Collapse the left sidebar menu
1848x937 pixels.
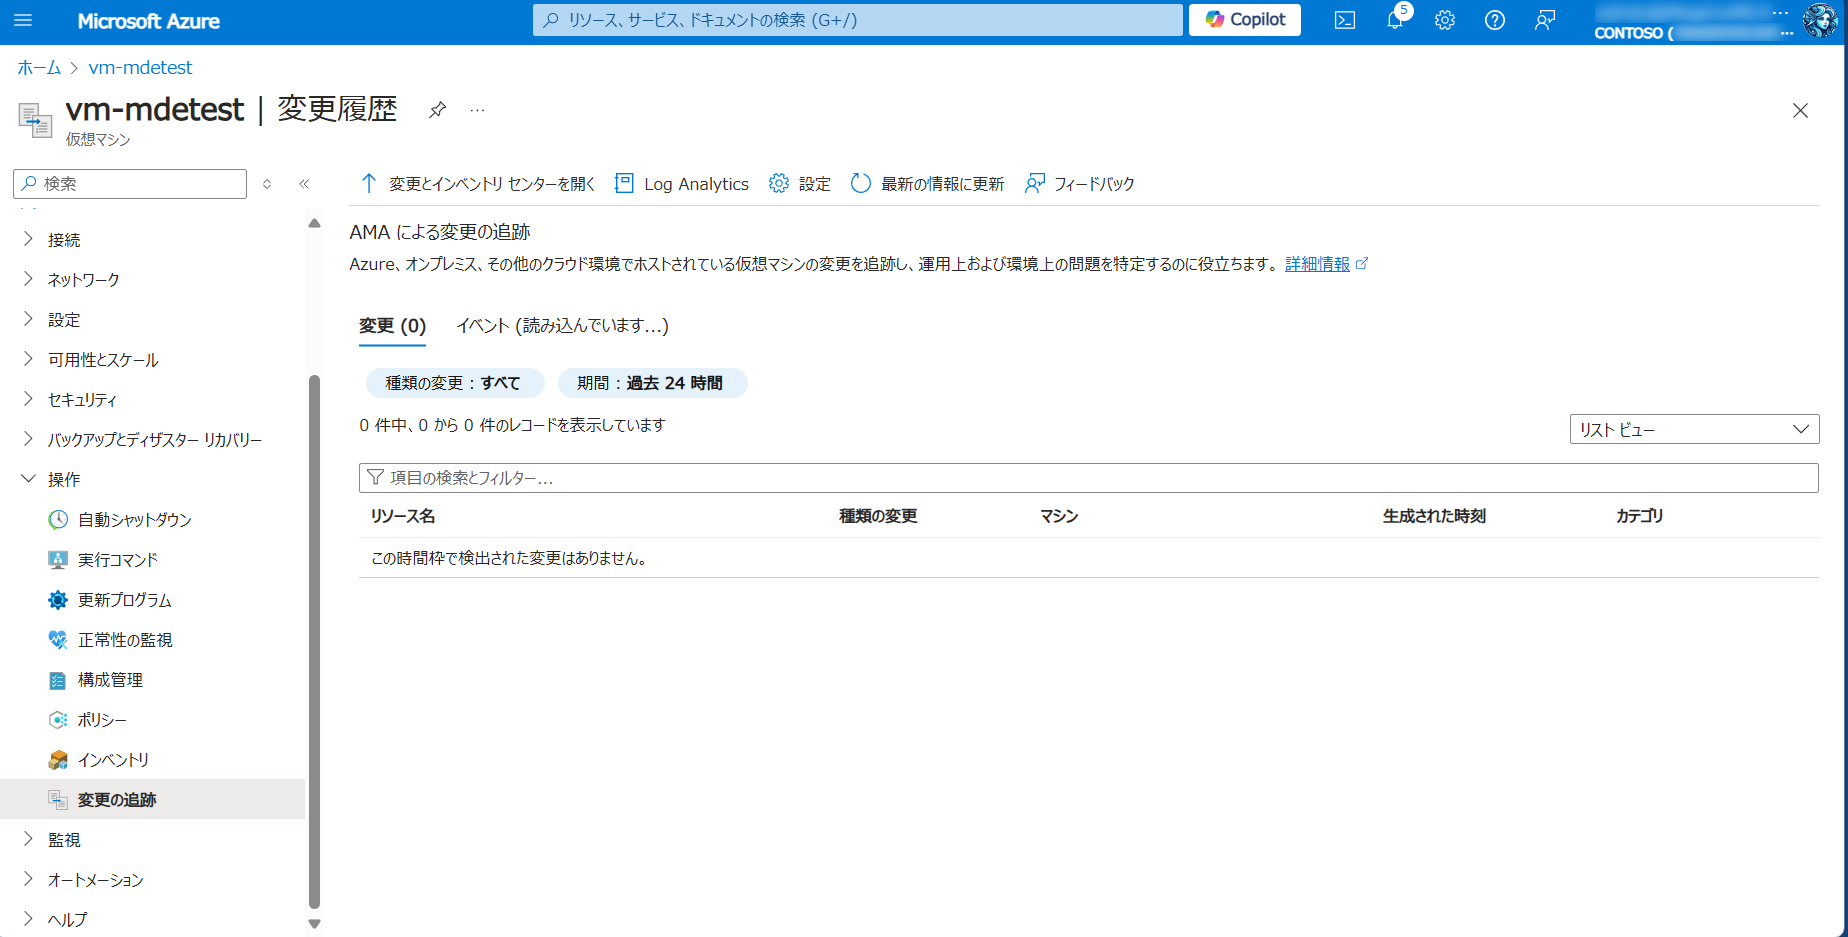[304, 184]
